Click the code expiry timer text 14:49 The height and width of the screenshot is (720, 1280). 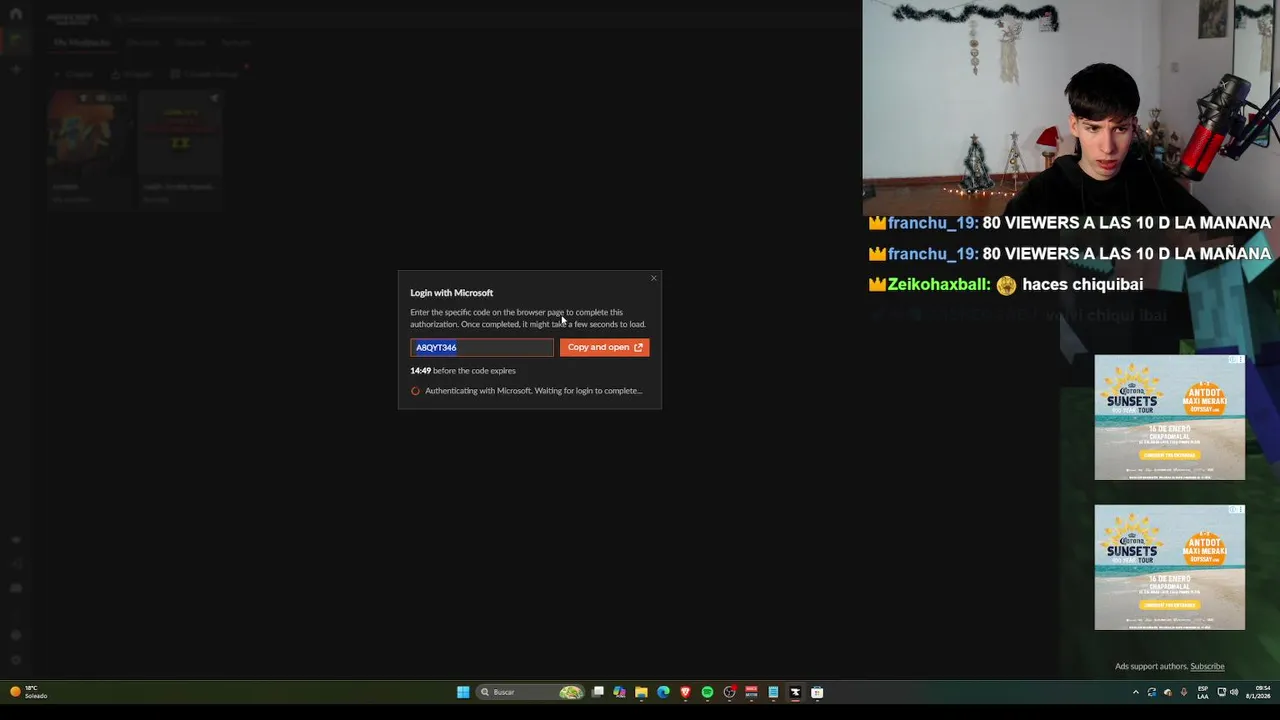click(421, 371)
